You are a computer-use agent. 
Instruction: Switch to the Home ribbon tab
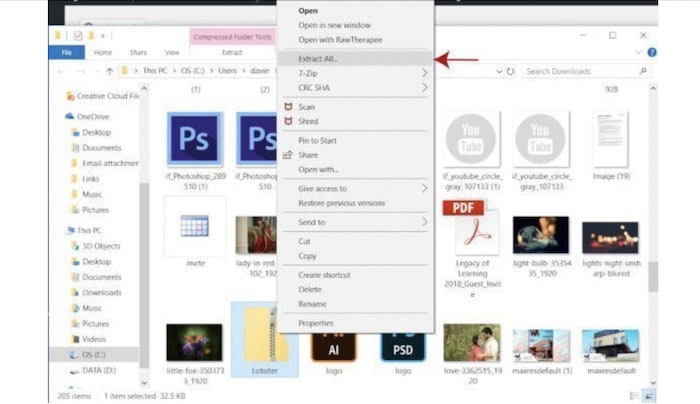click(x=103, y=53)
